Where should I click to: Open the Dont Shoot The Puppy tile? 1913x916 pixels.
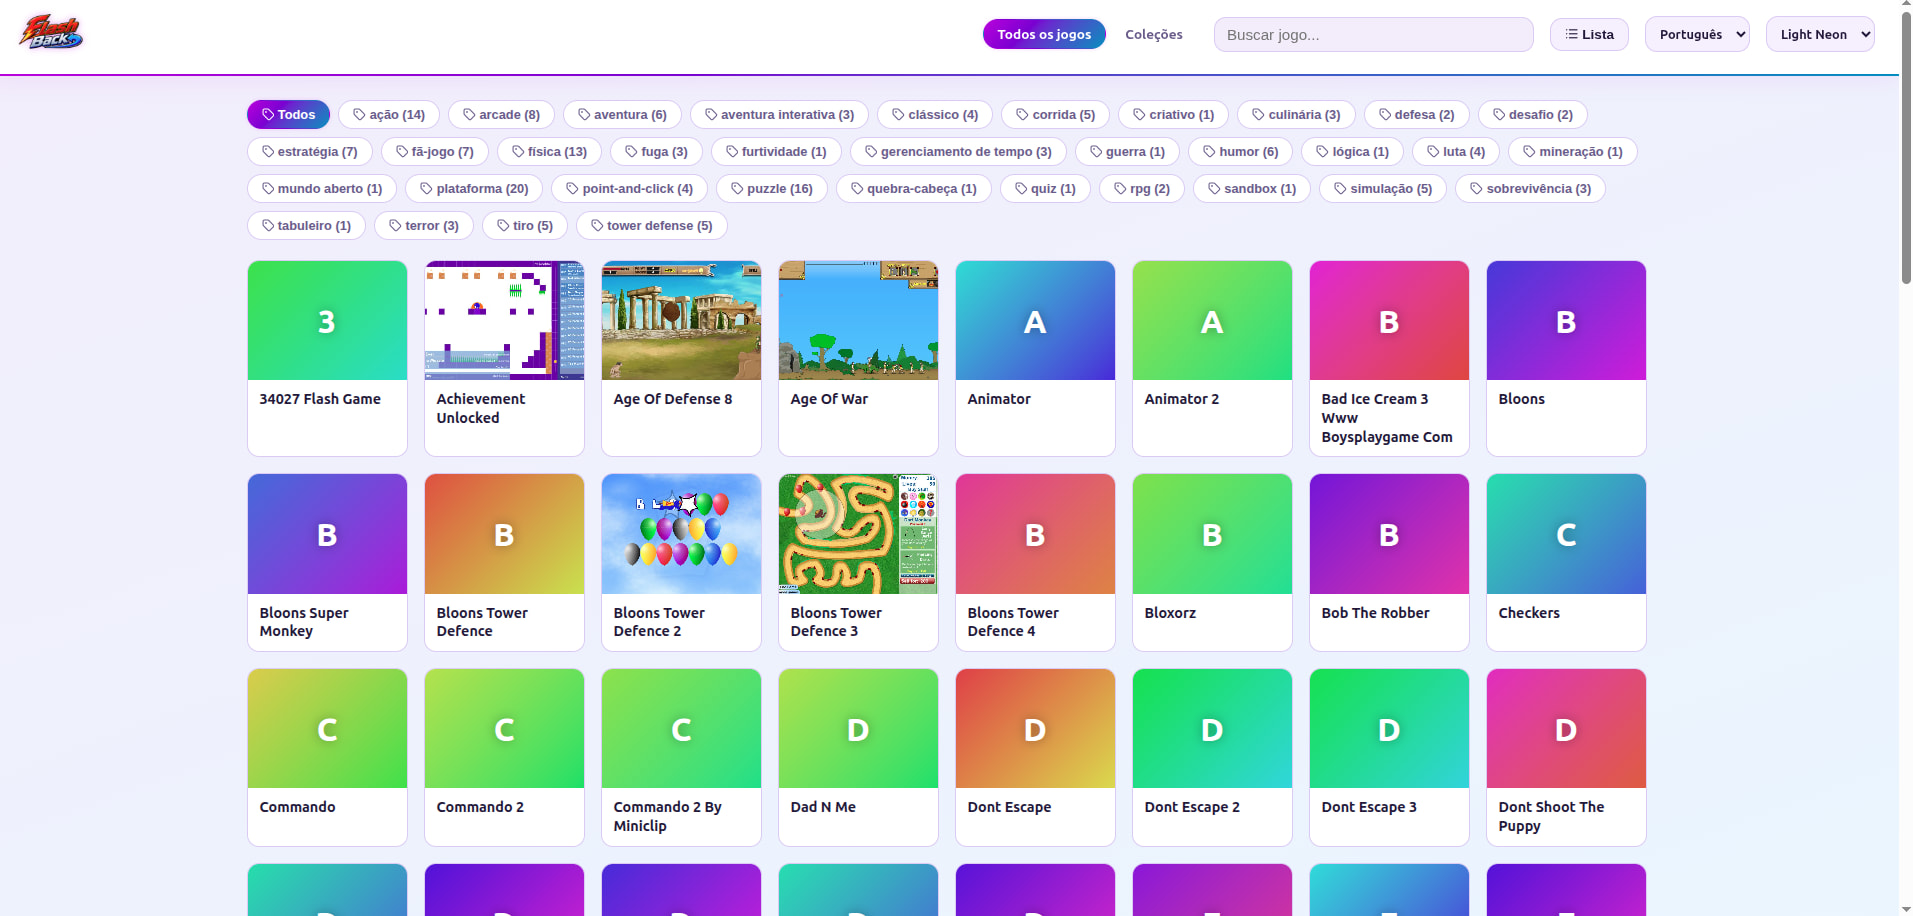1566,757
